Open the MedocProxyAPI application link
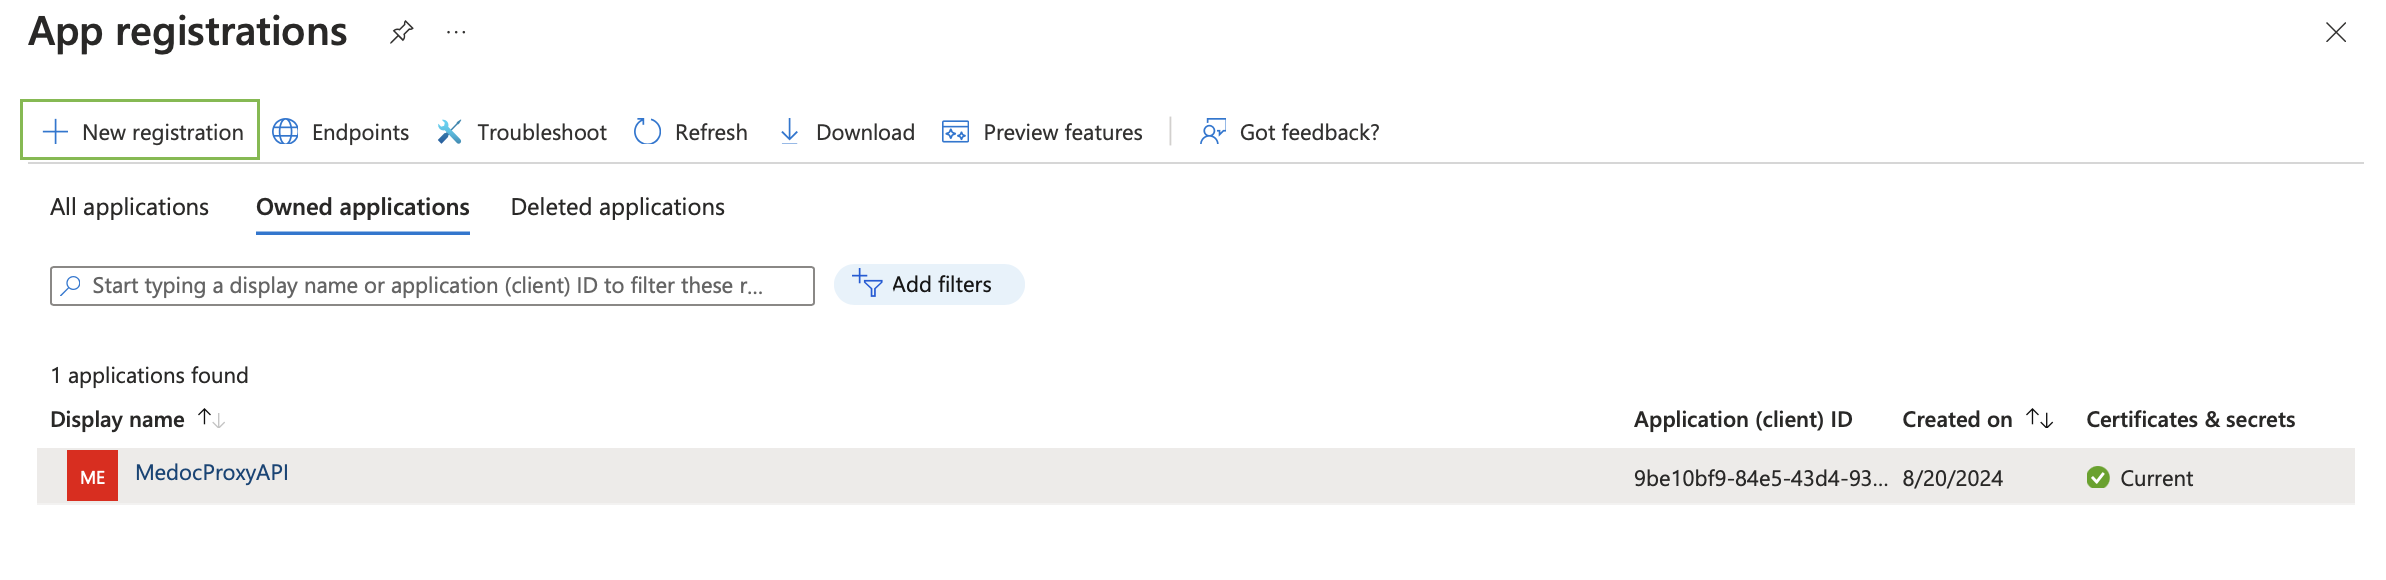This screenshot has width=2386, height=580. pos(212,473)
